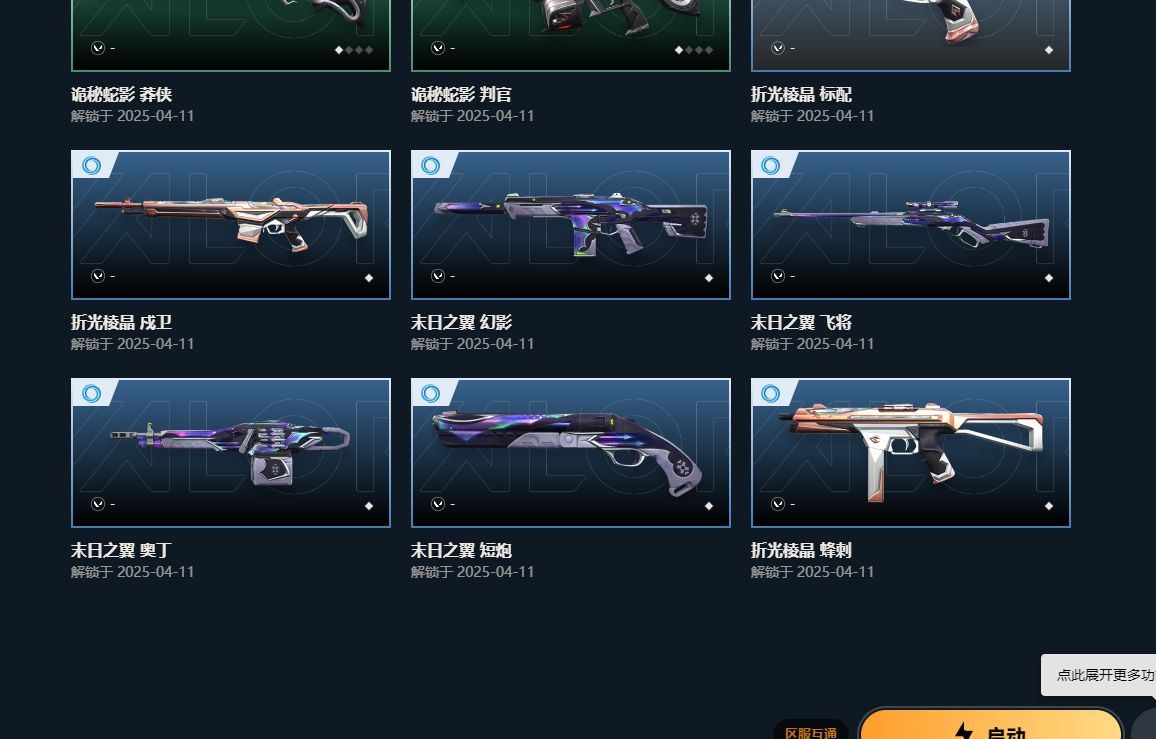
Task: Open the 折光棱晶 蜂刺 skin thumbnail
Action: [910, 453]
